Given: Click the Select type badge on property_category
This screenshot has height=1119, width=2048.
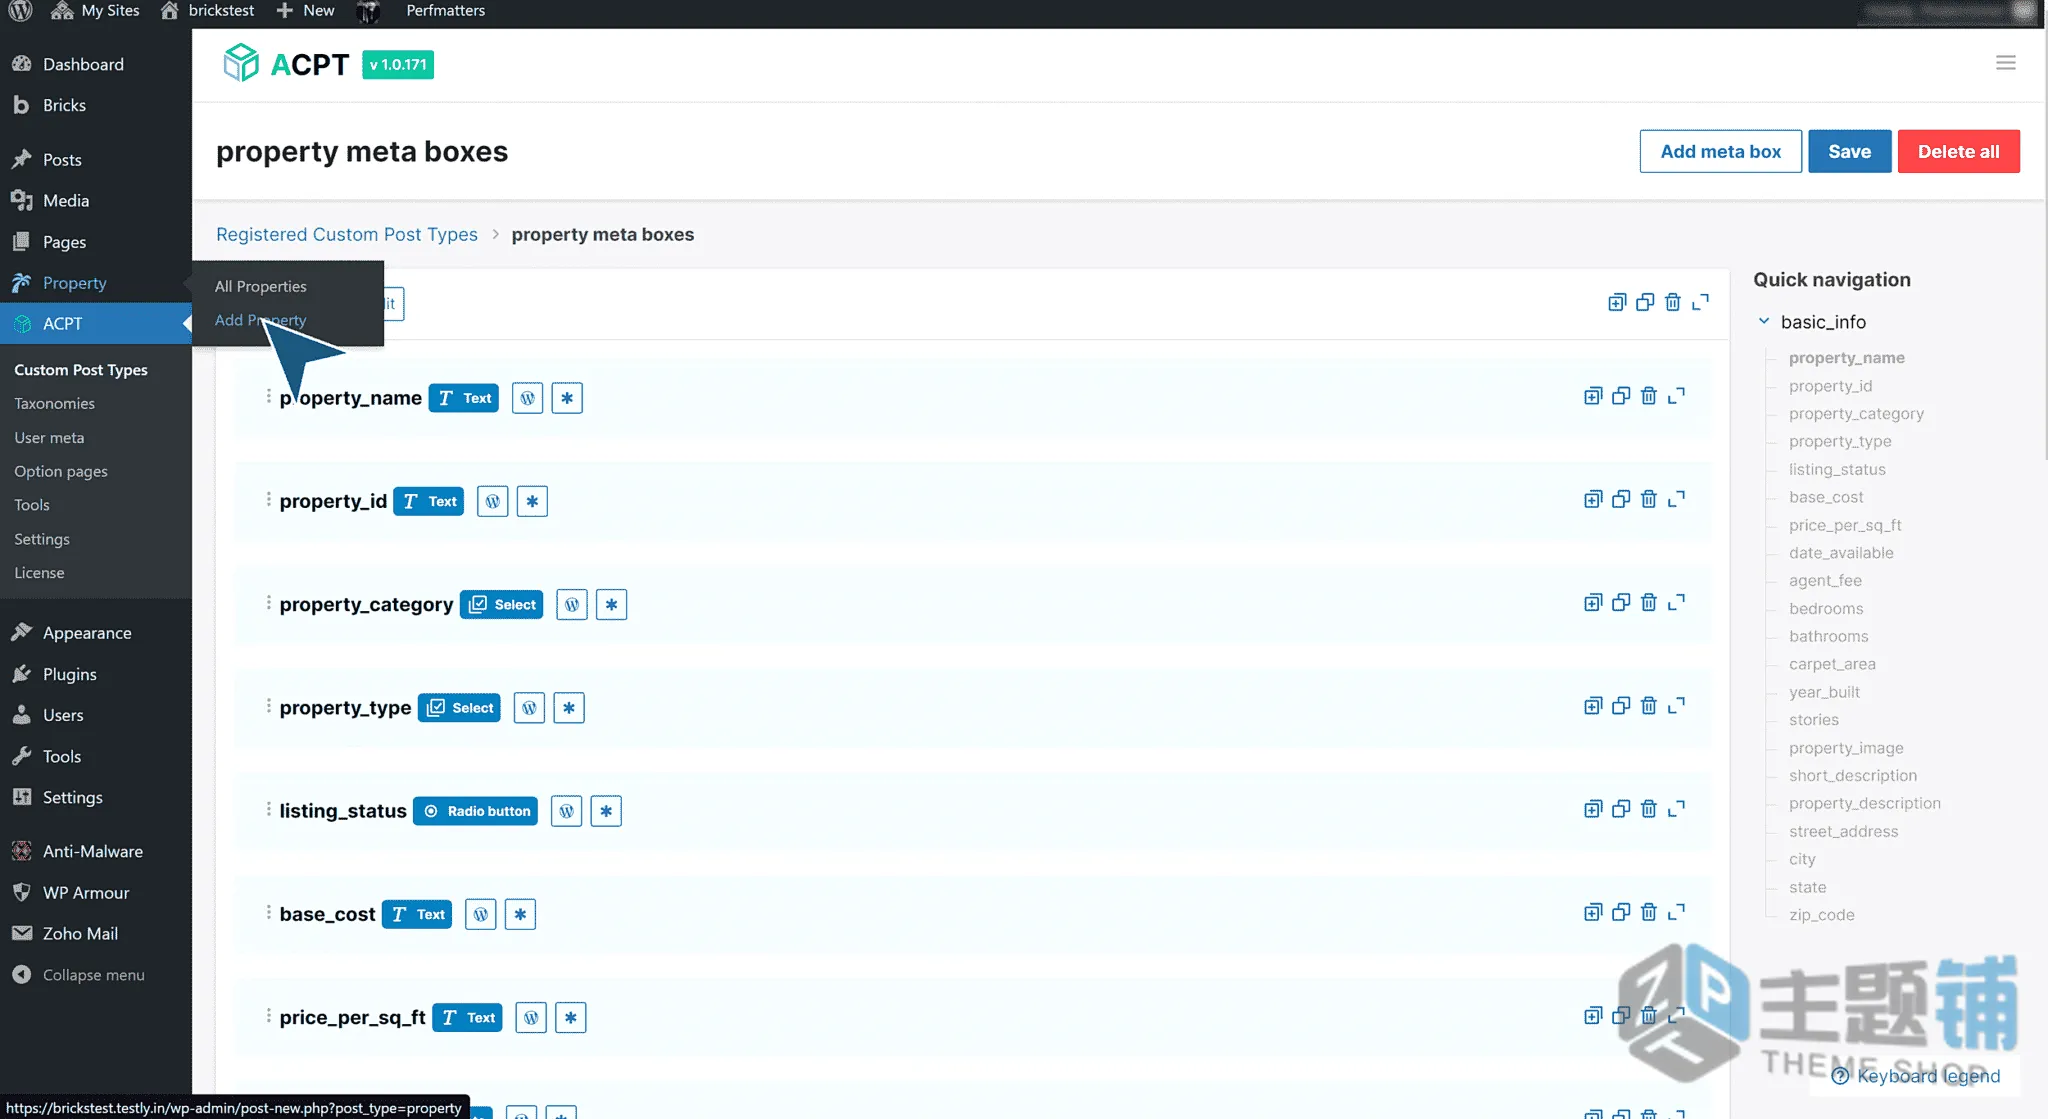Looking at the screenshot, I should coord(502,605).
